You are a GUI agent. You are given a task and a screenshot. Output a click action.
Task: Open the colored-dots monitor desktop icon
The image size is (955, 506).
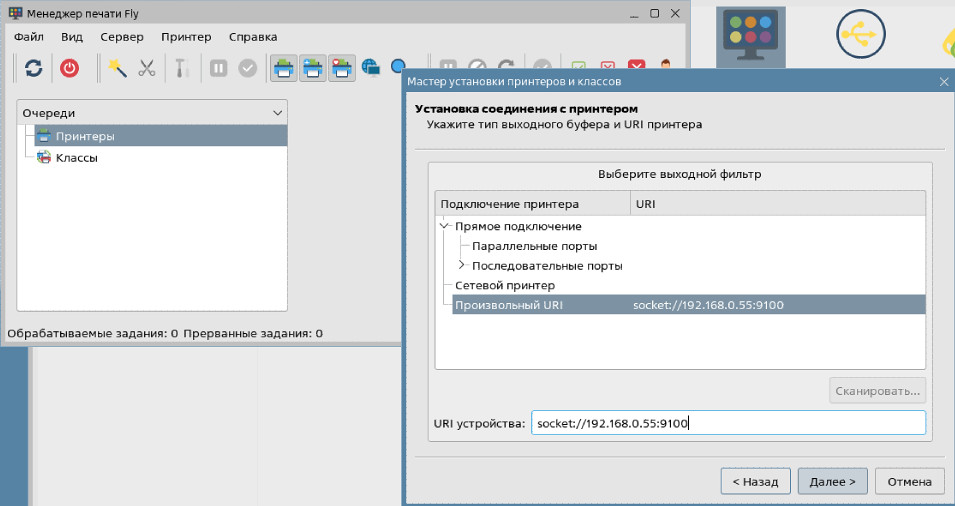point(757,34)
